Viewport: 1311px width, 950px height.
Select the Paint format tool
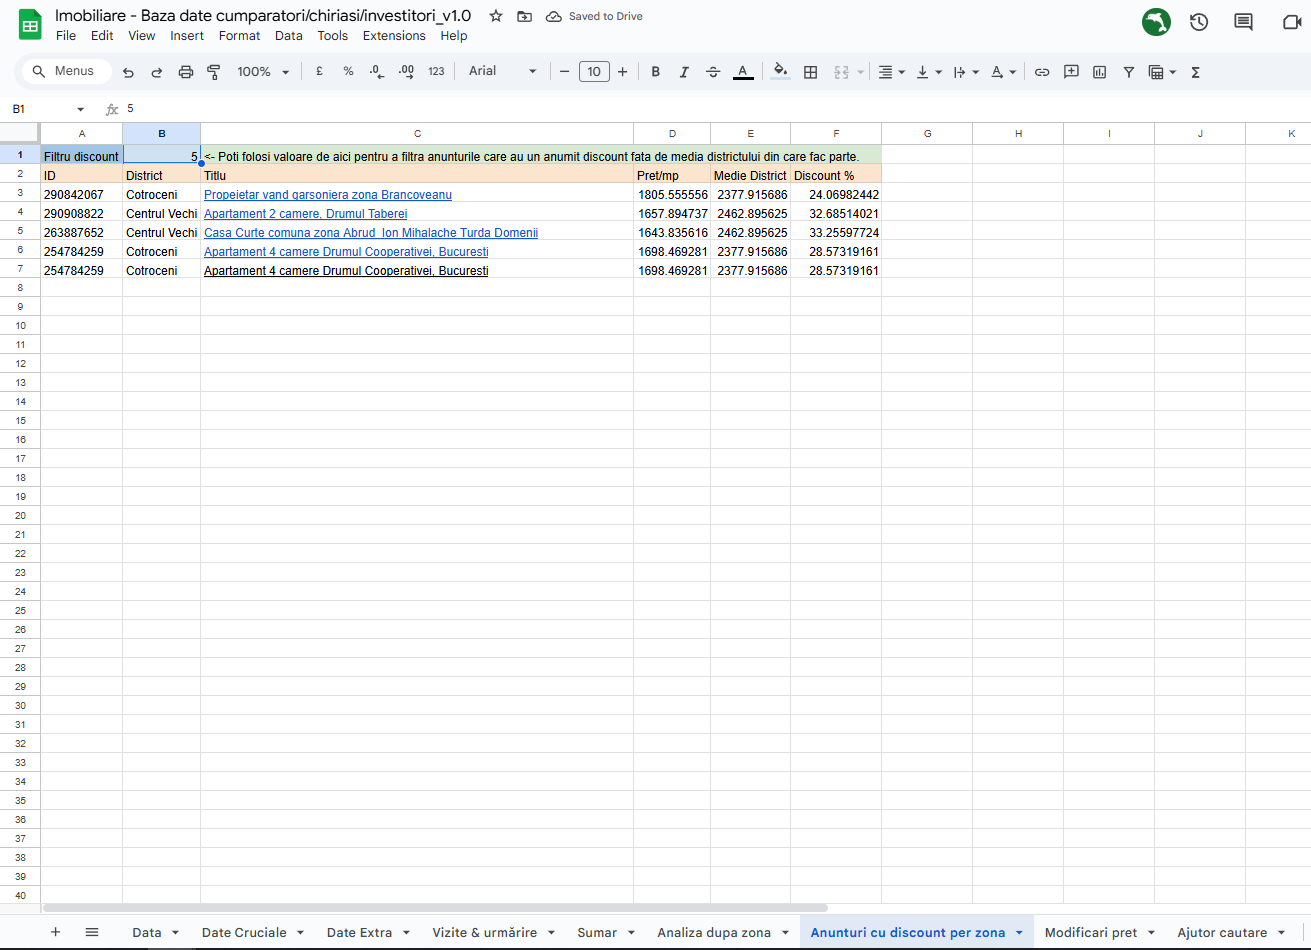(x=213, y=72)
